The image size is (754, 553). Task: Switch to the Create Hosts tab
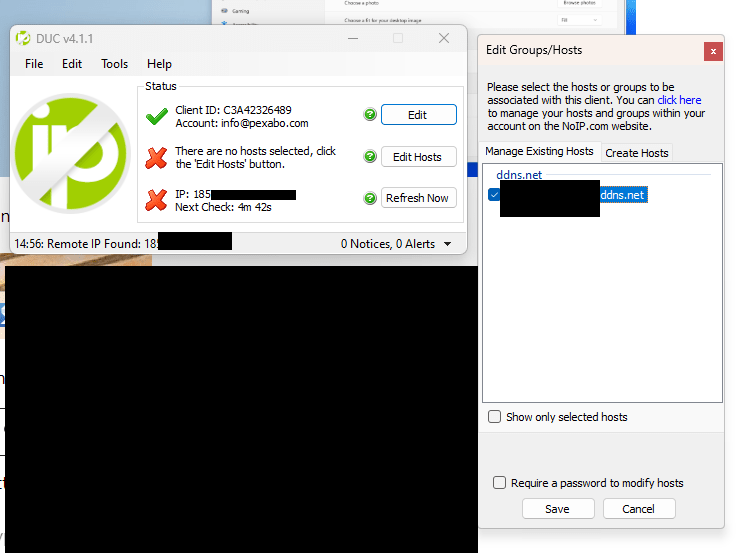(637, 153)
